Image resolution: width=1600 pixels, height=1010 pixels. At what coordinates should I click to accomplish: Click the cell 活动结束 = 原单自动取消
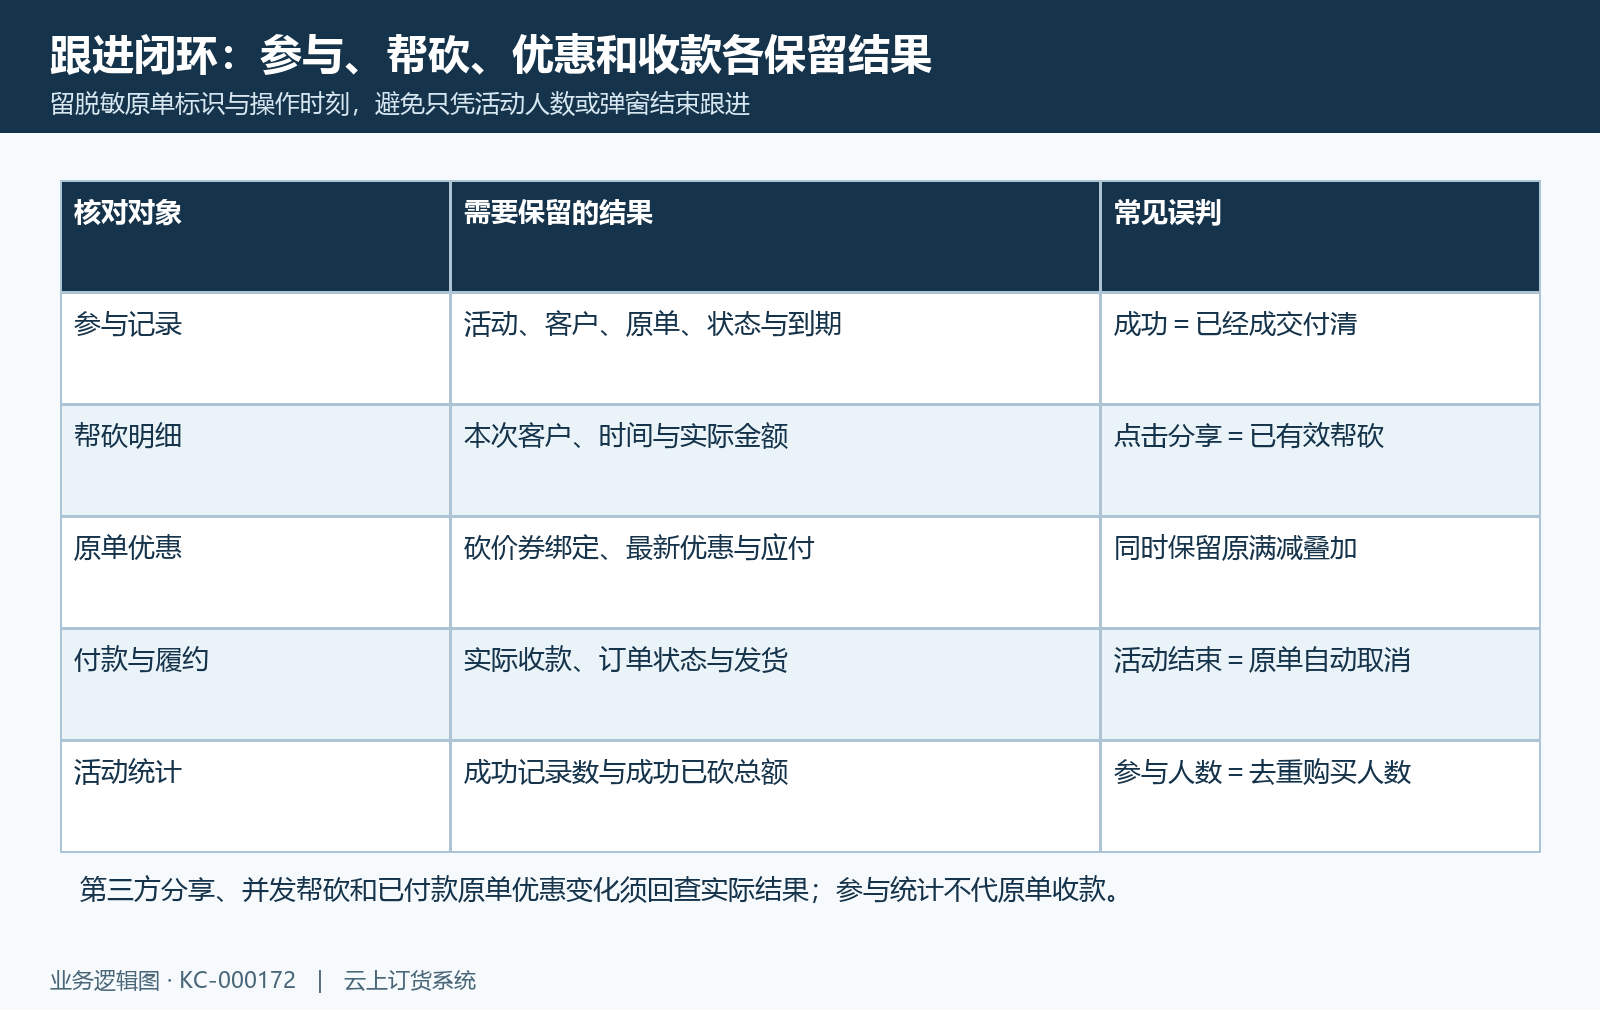click(1320, 685)
